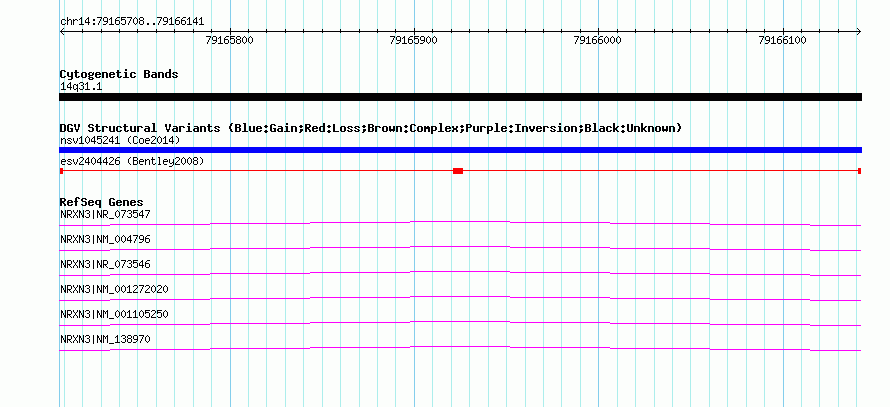Click the 14q31.1 band label
890x407 pixels.
[x=81, y=87]
